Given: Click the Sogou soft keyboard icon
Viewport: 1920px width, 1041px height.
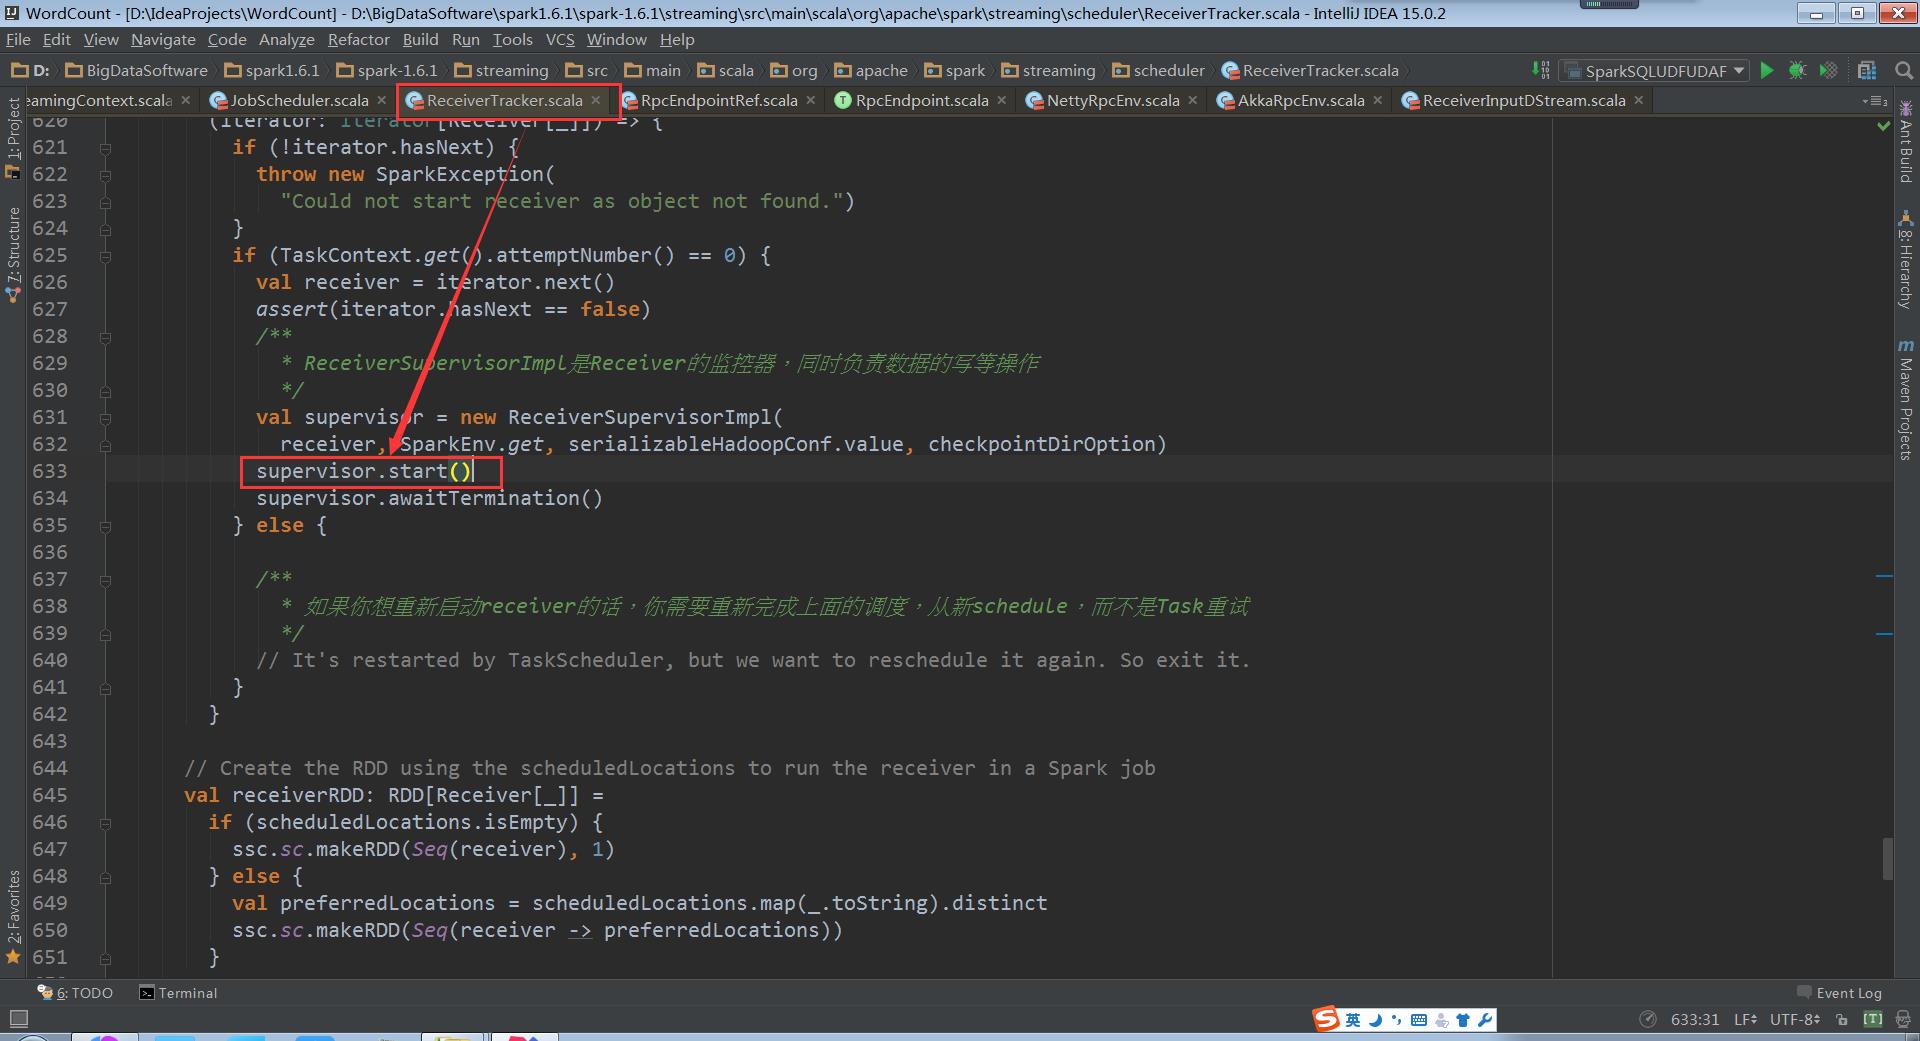Looking at the screenshot, I should click(1419, 1020).
